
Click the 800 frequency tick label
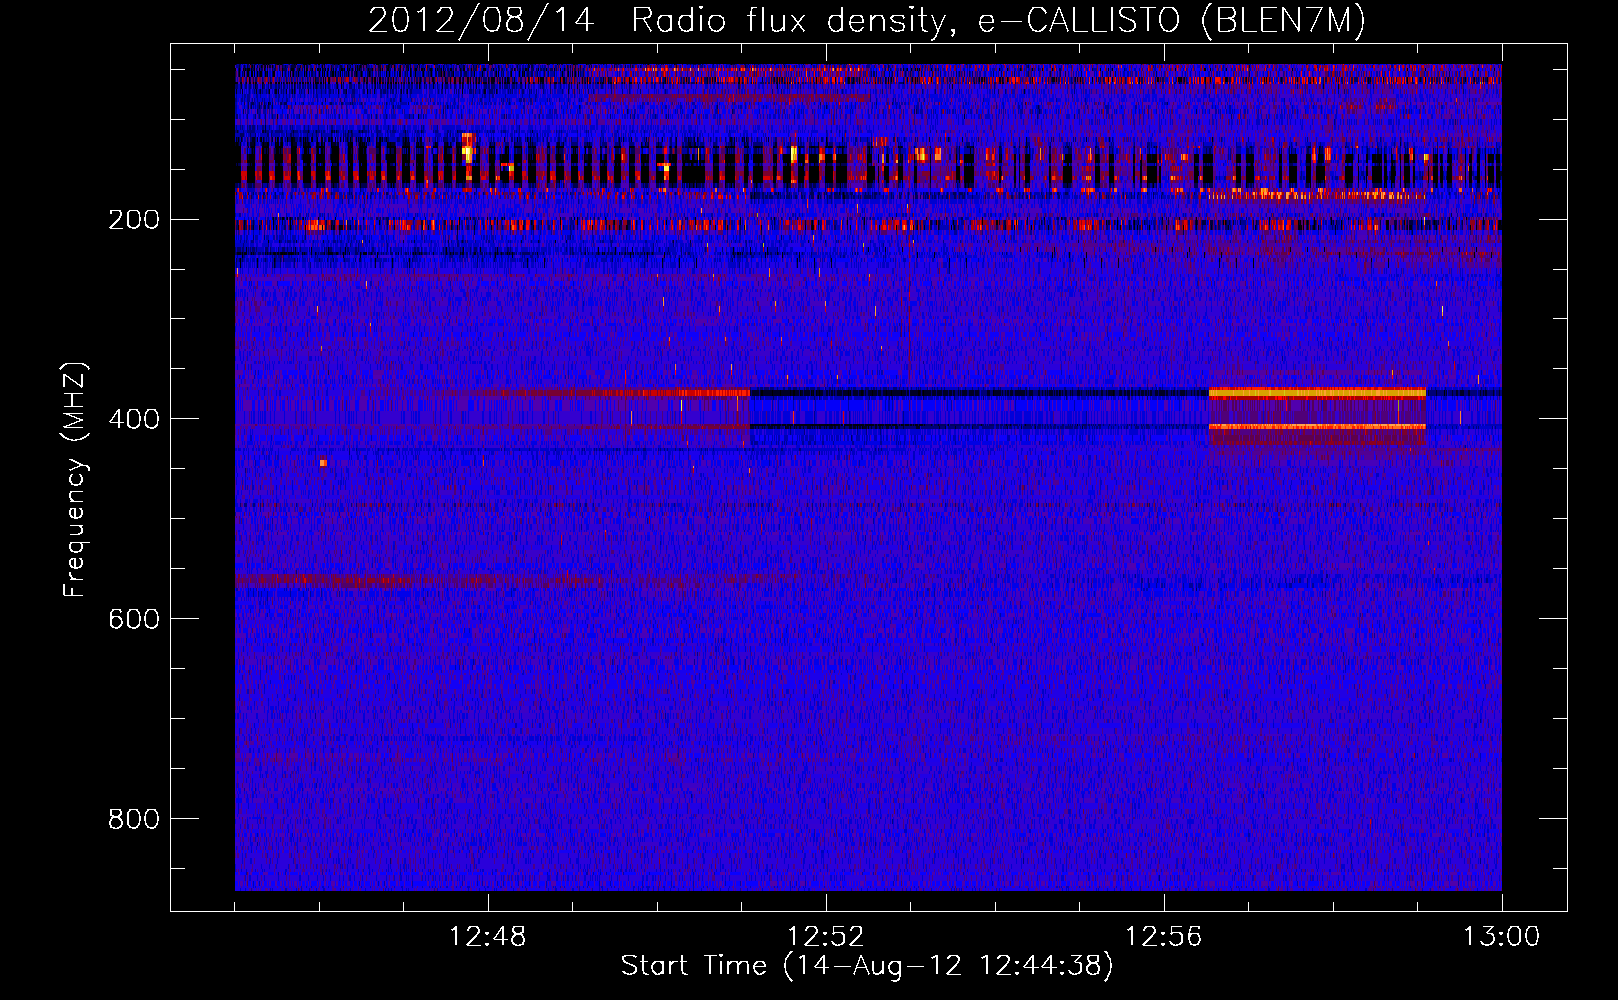coord(134,819)
